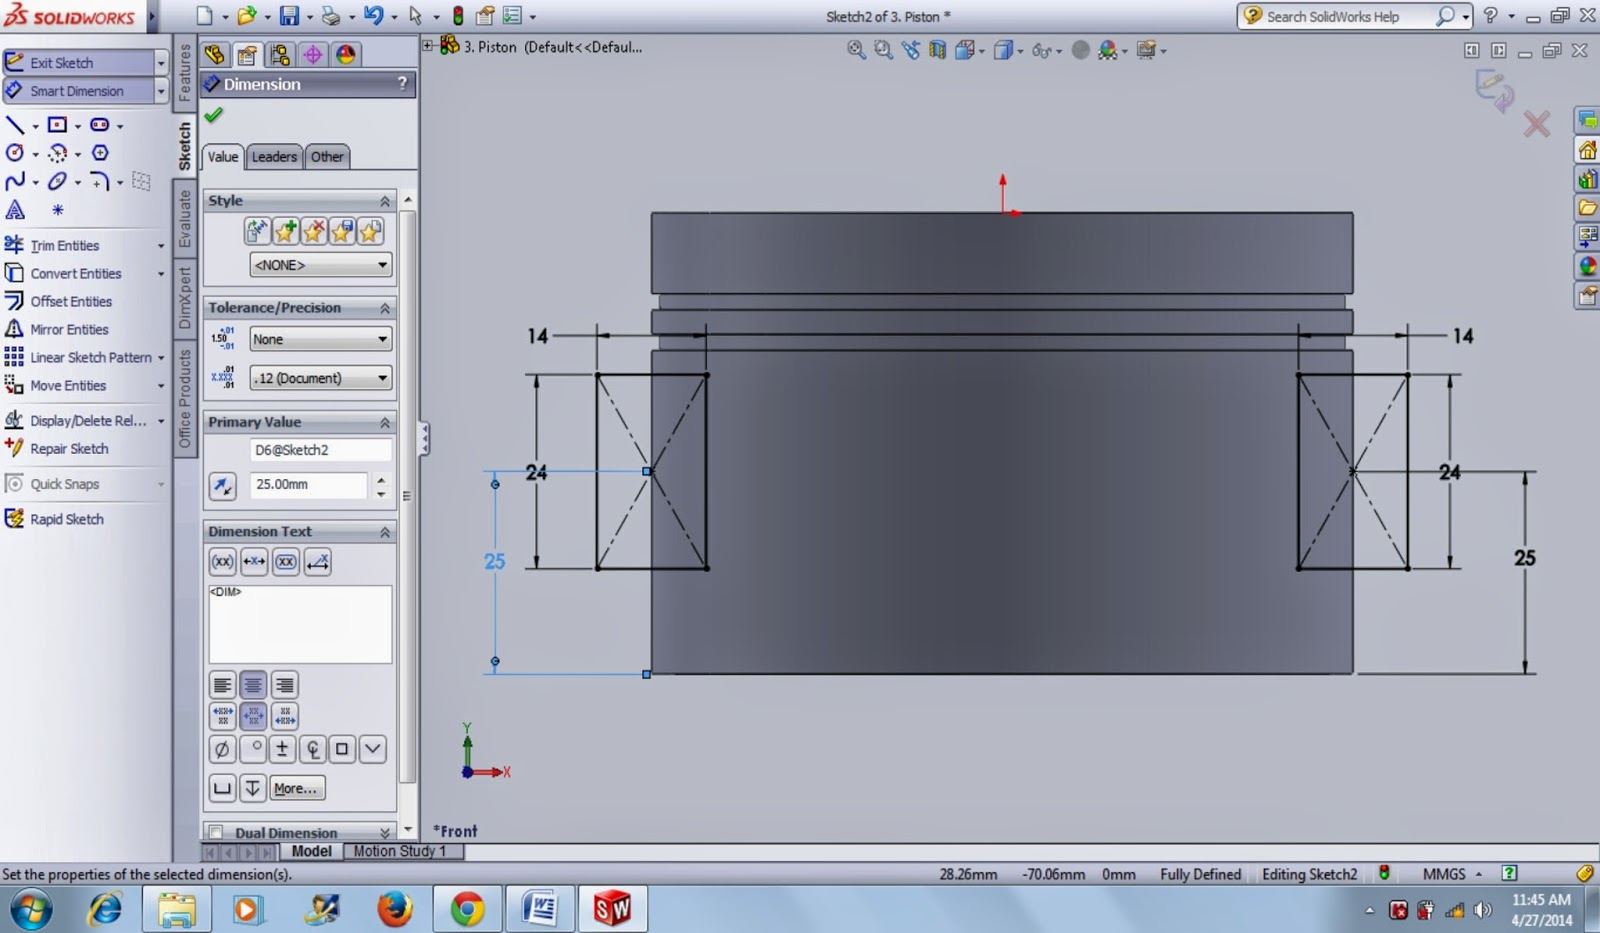Toggle center justification for dimension text

pyautogui.click(x=253, y=684)
